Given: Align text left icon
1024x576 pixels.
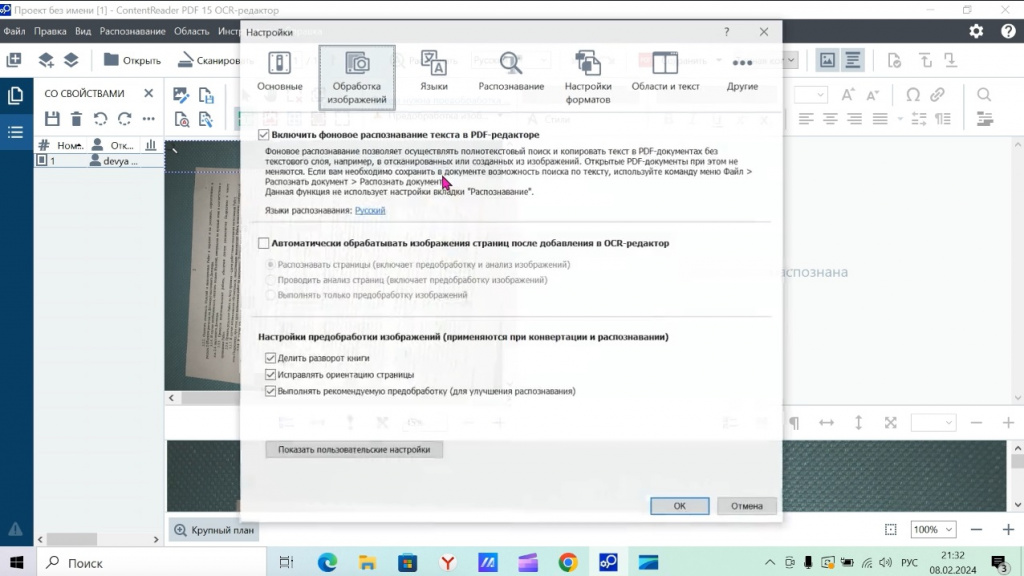Looking at the screenshot, I should 806,119.
